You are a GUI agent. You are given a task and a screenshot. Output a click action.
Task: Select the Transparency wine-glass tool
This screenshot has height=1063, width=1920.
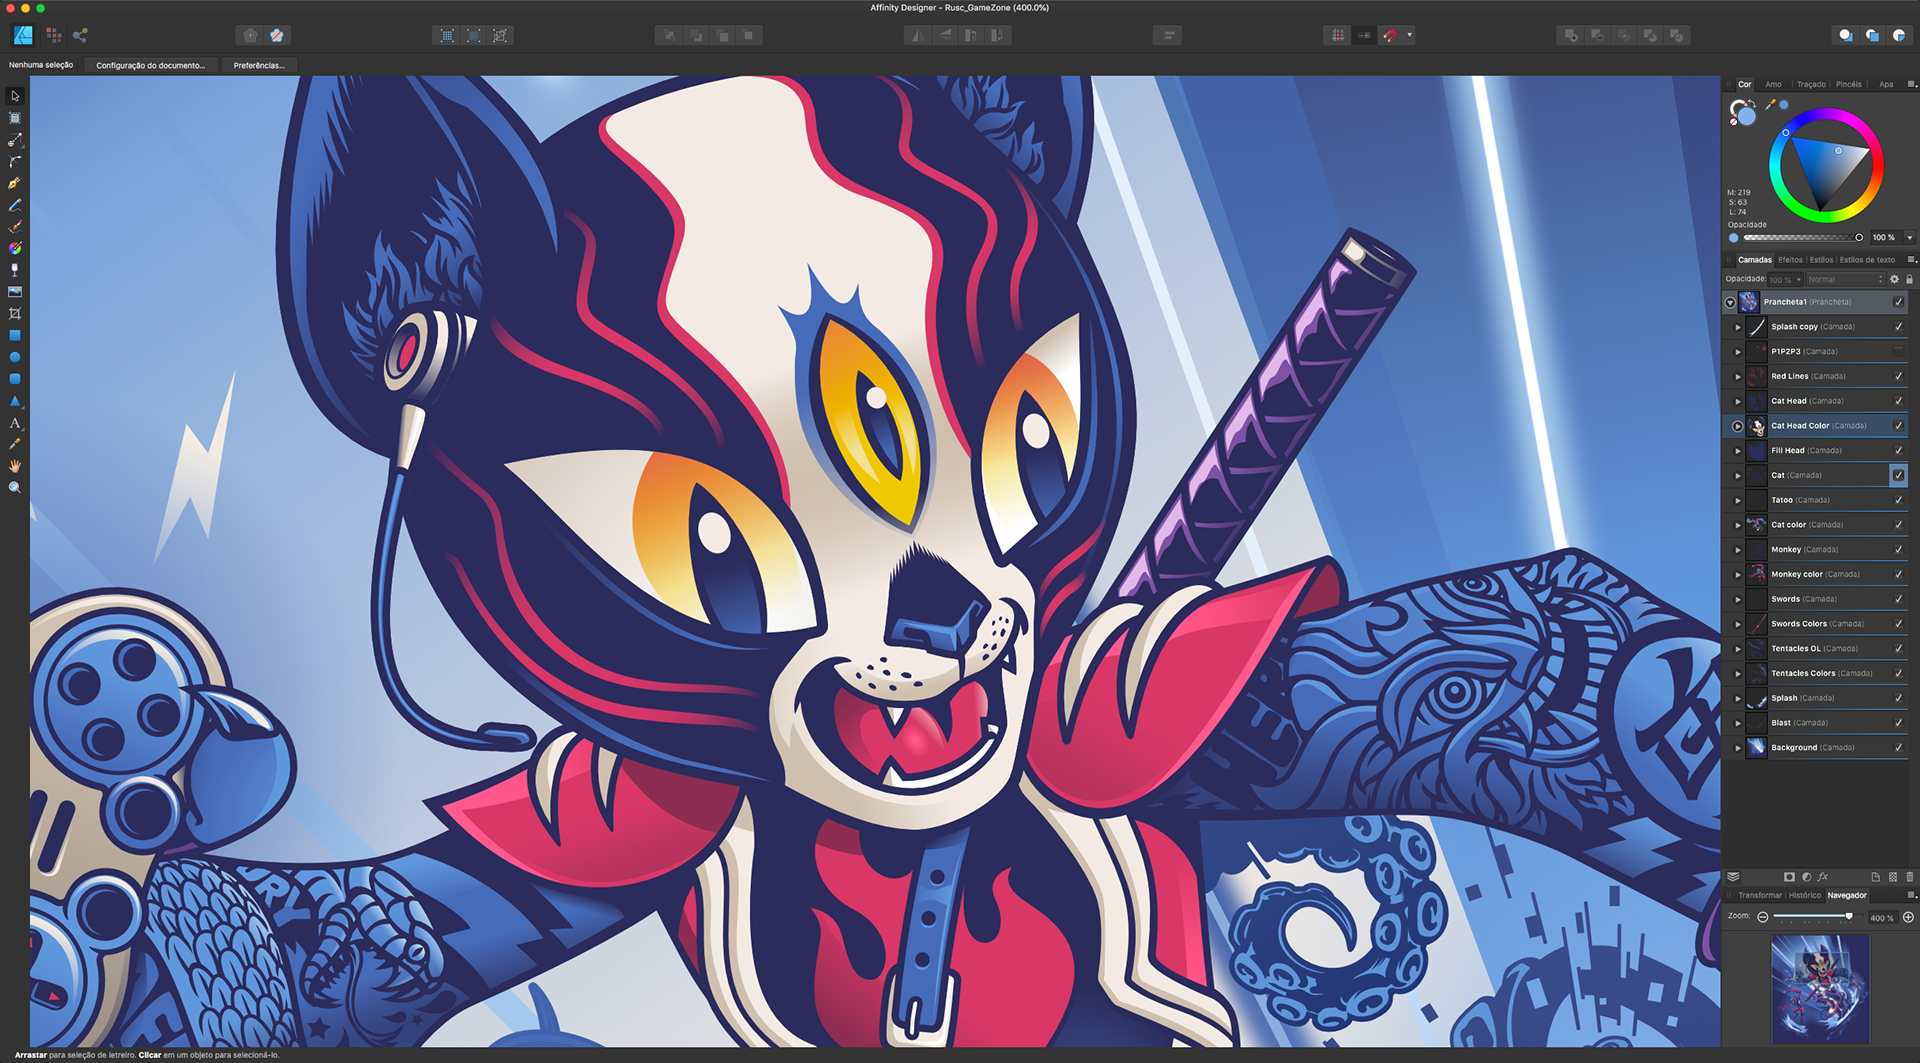tap(15, 270)
